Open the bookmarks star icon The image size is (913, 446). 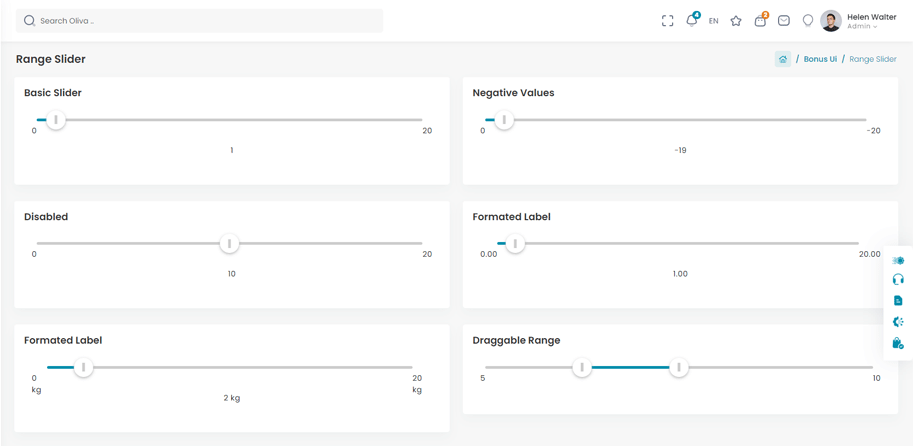736,21
